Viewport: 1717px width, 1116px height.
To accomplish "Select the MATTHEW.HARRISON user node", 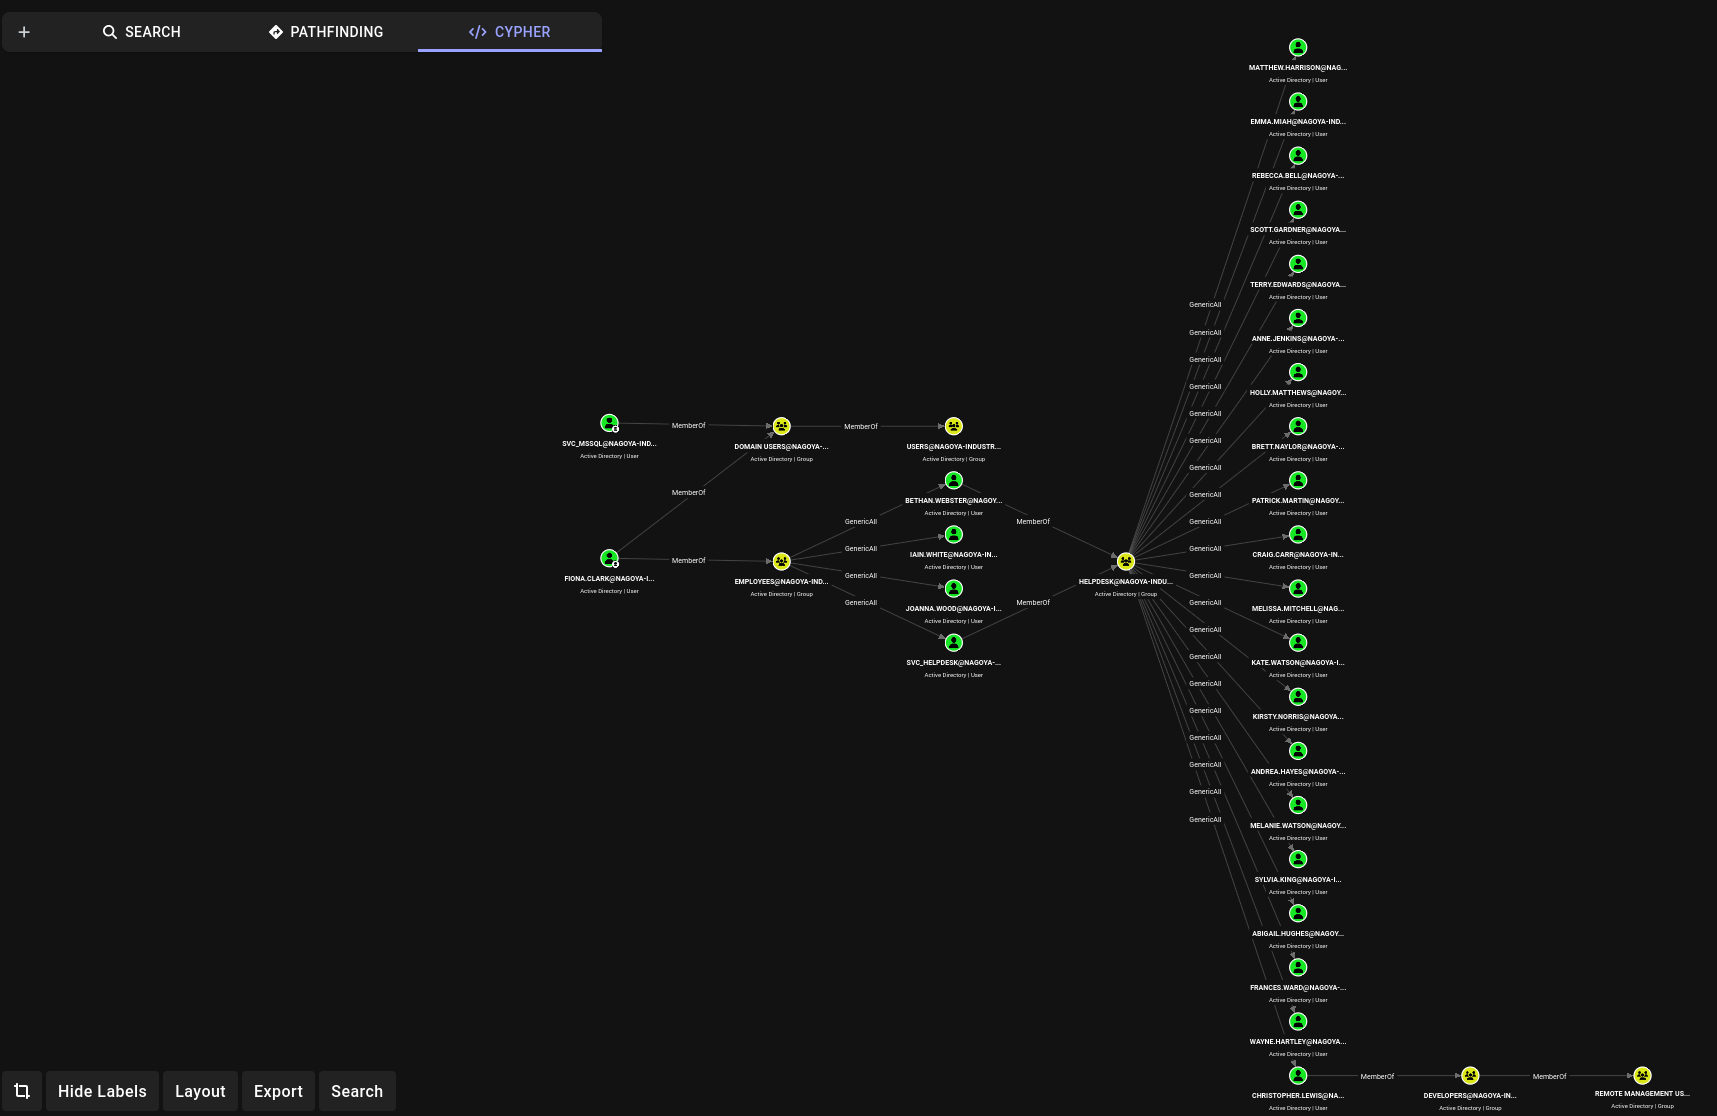I will [x=1298, y=47].
